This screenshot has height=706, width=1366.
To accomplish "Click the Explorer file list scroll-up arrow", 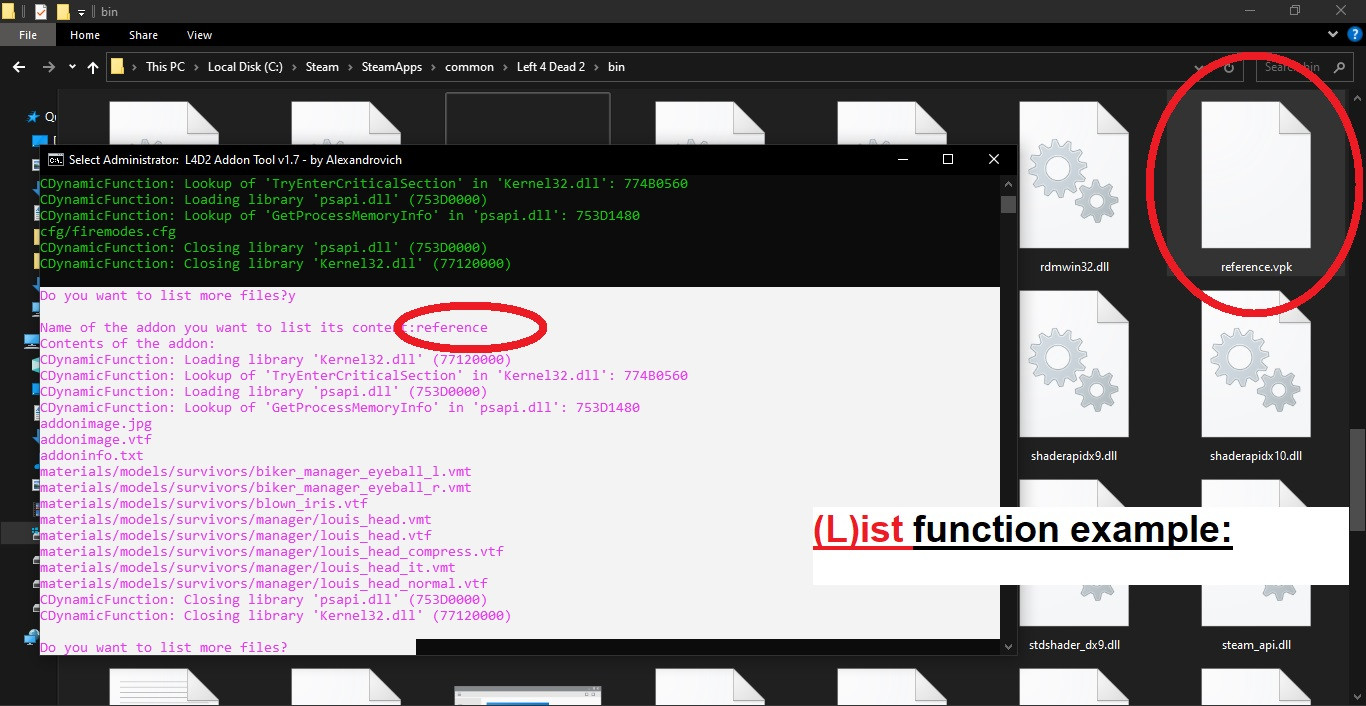I will tap(1357, 100).
